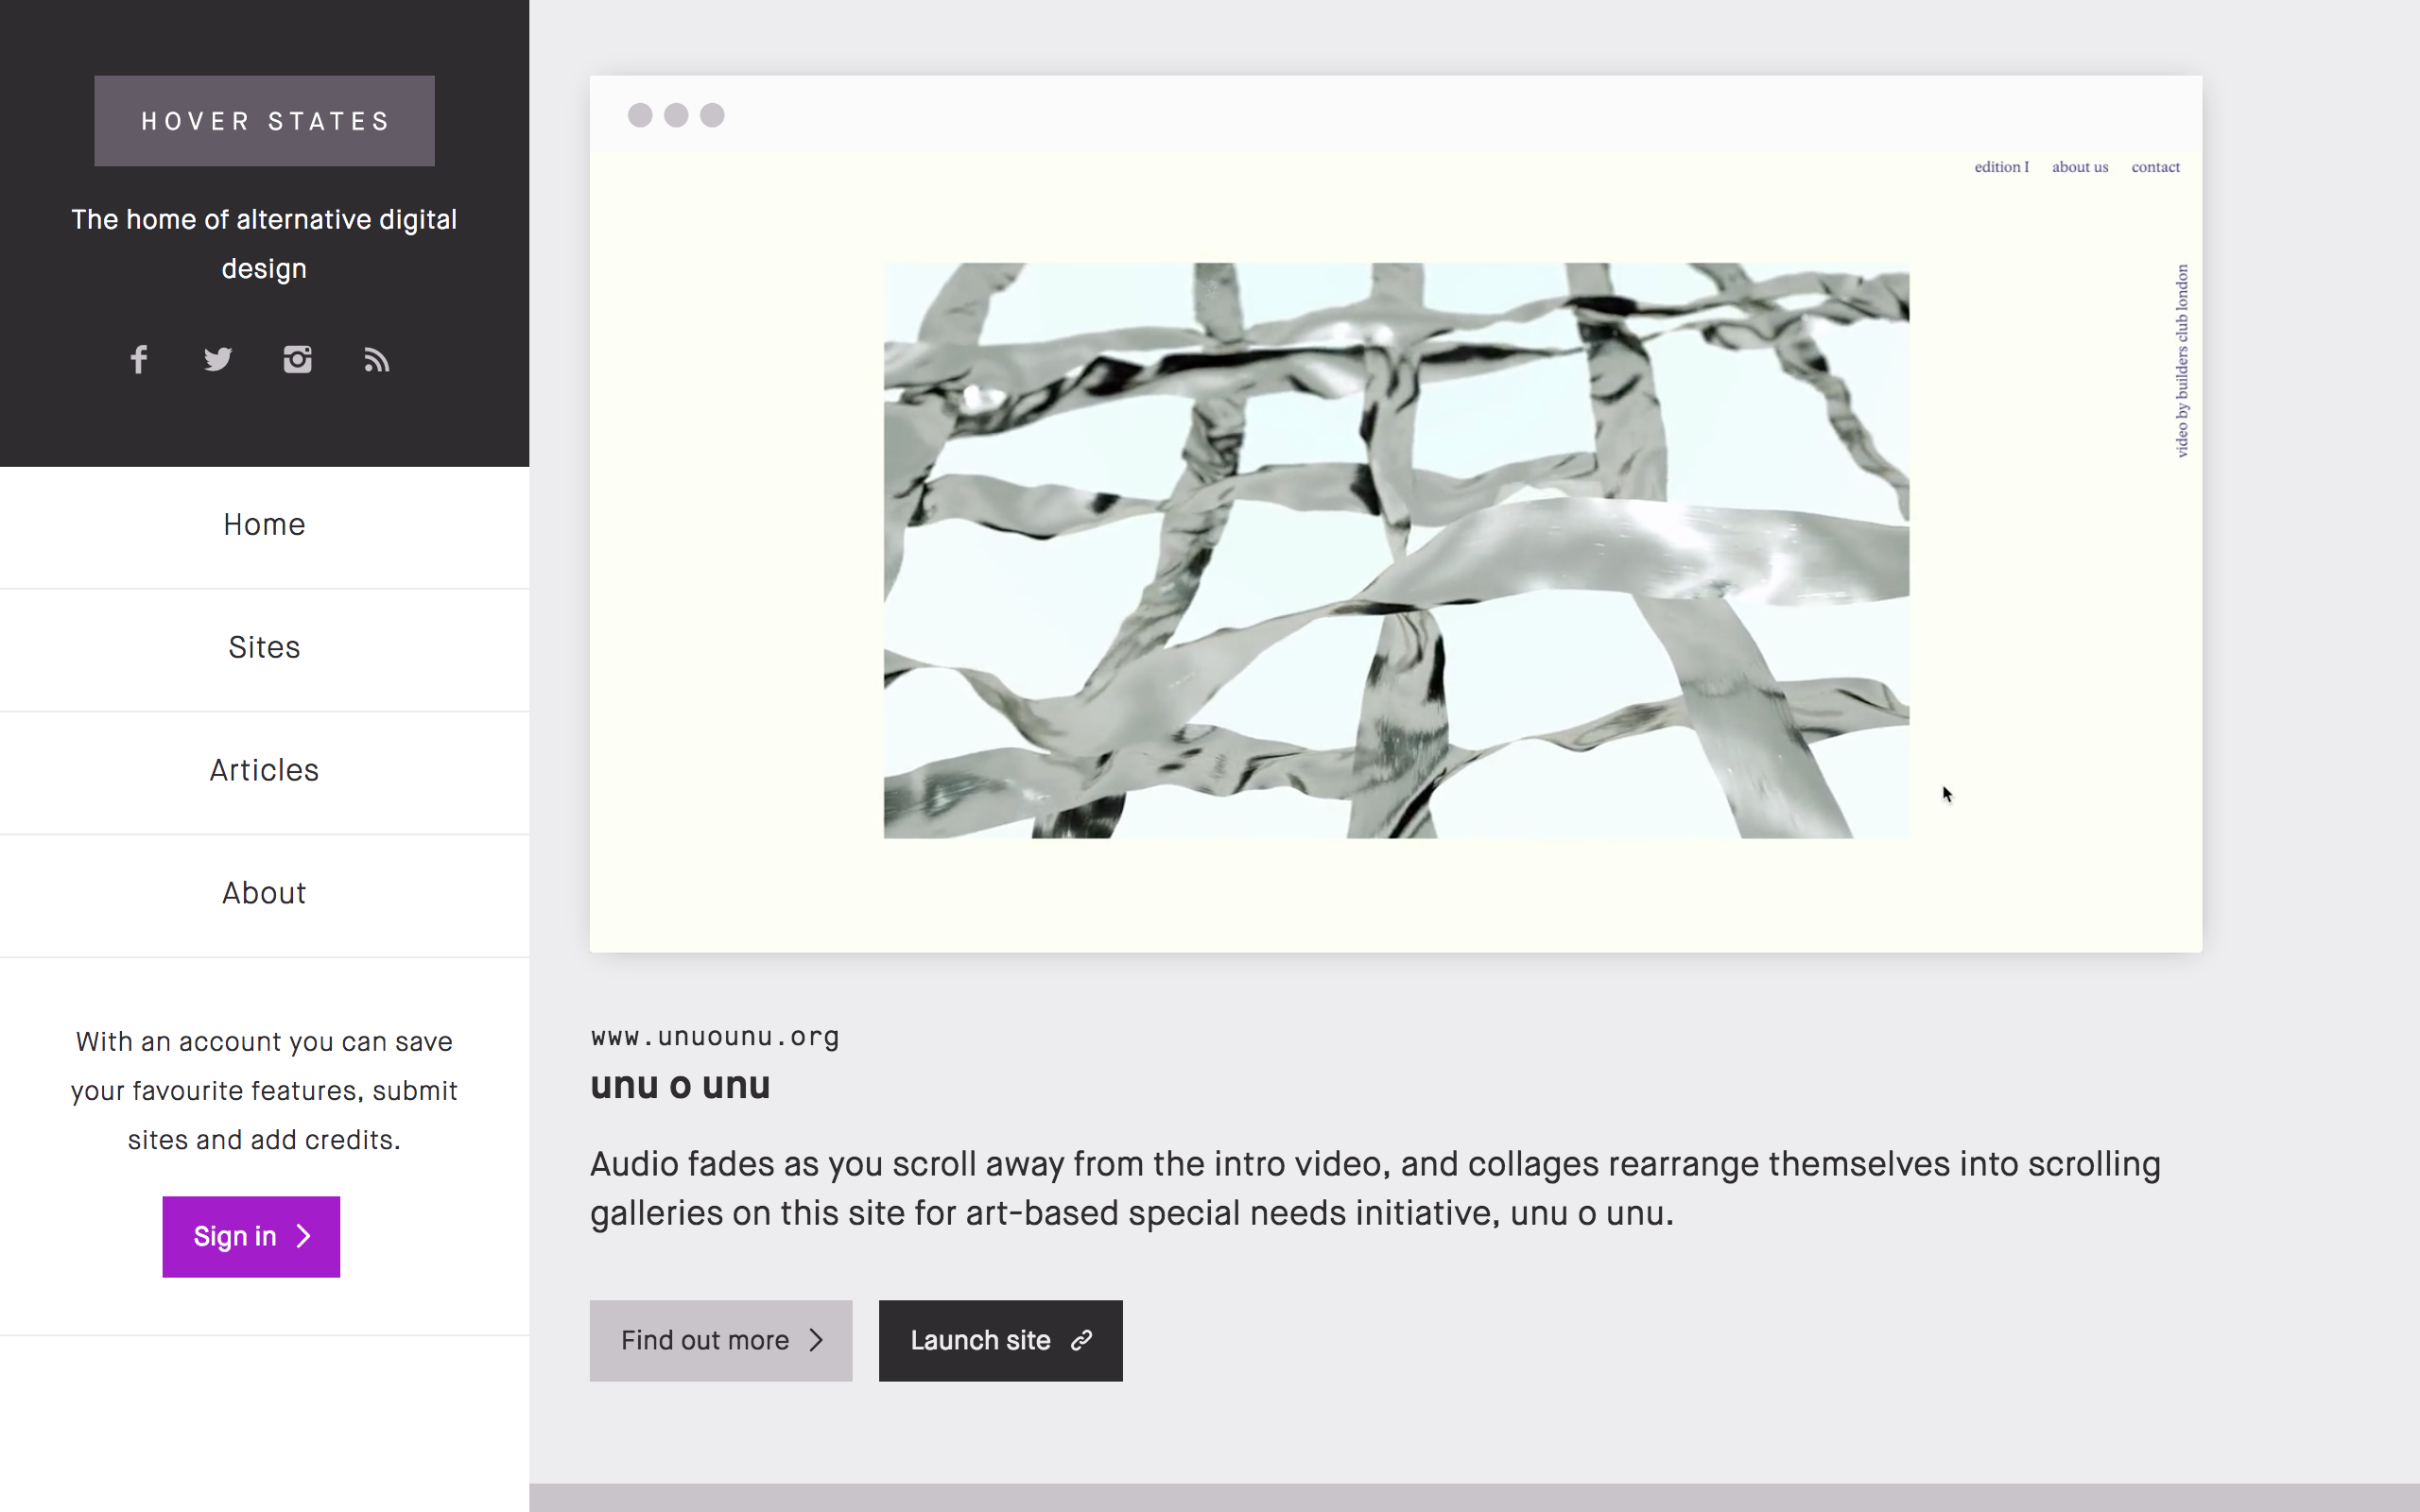Click the Launch site dark button
This screenshot has height=1512, width=2420.
[1000, 1341]
